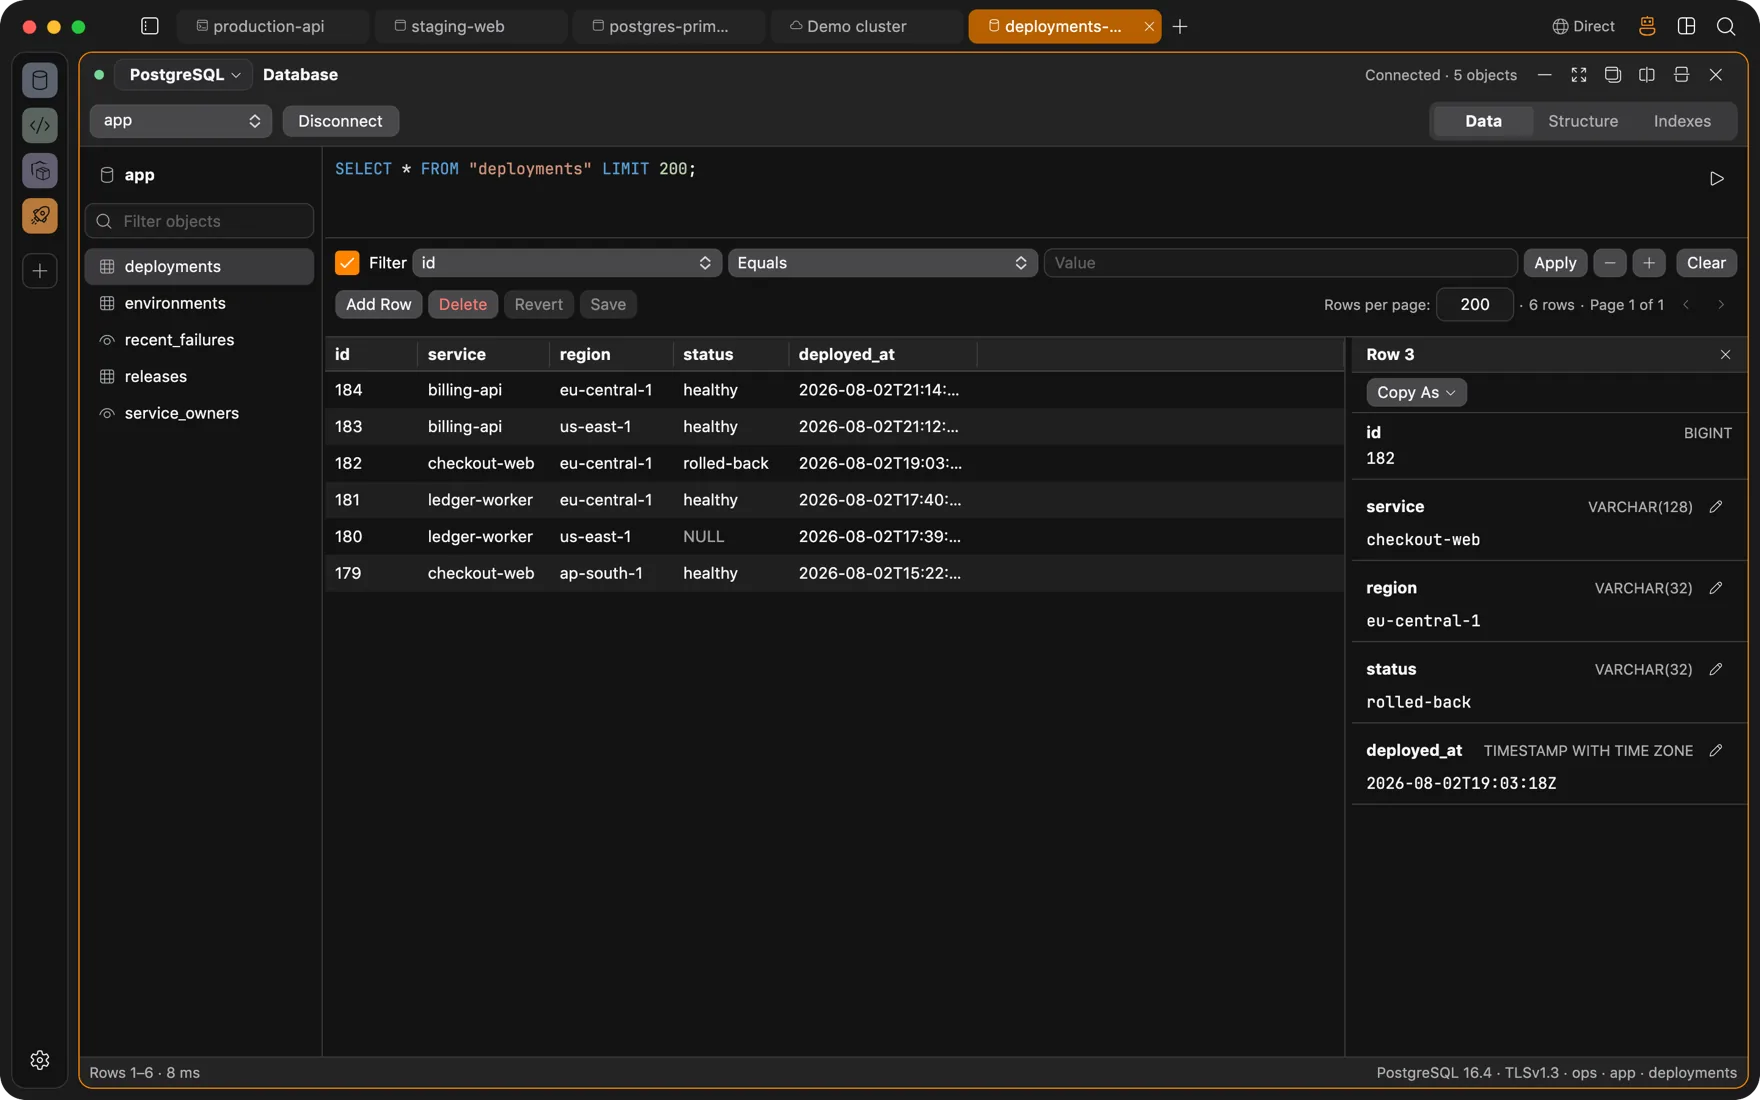
Task: Minimize the database panel dash icon
Action: click(x=1545, y=75)
